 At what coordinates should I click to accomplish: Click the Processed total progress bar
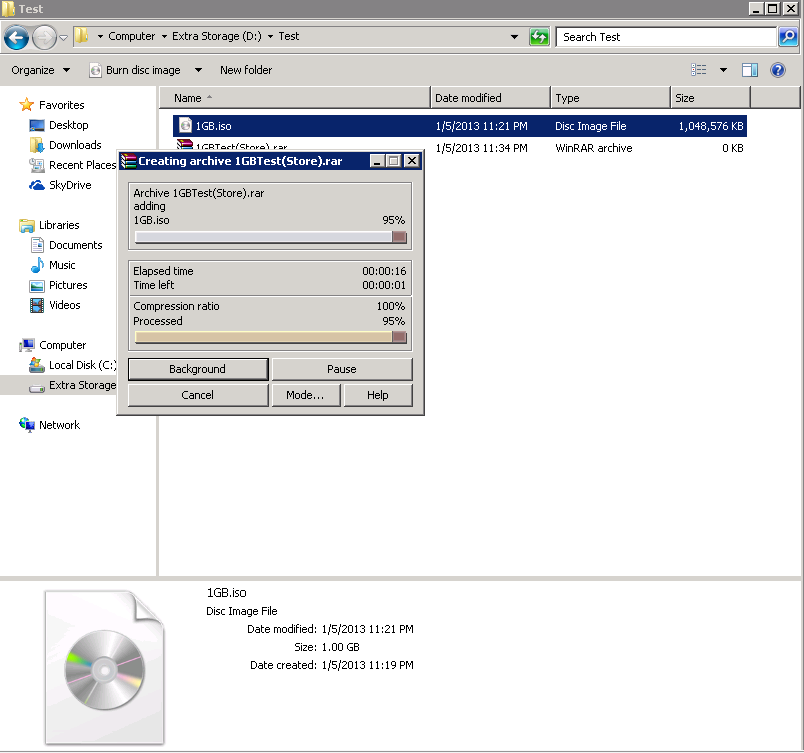pos(270,337)
